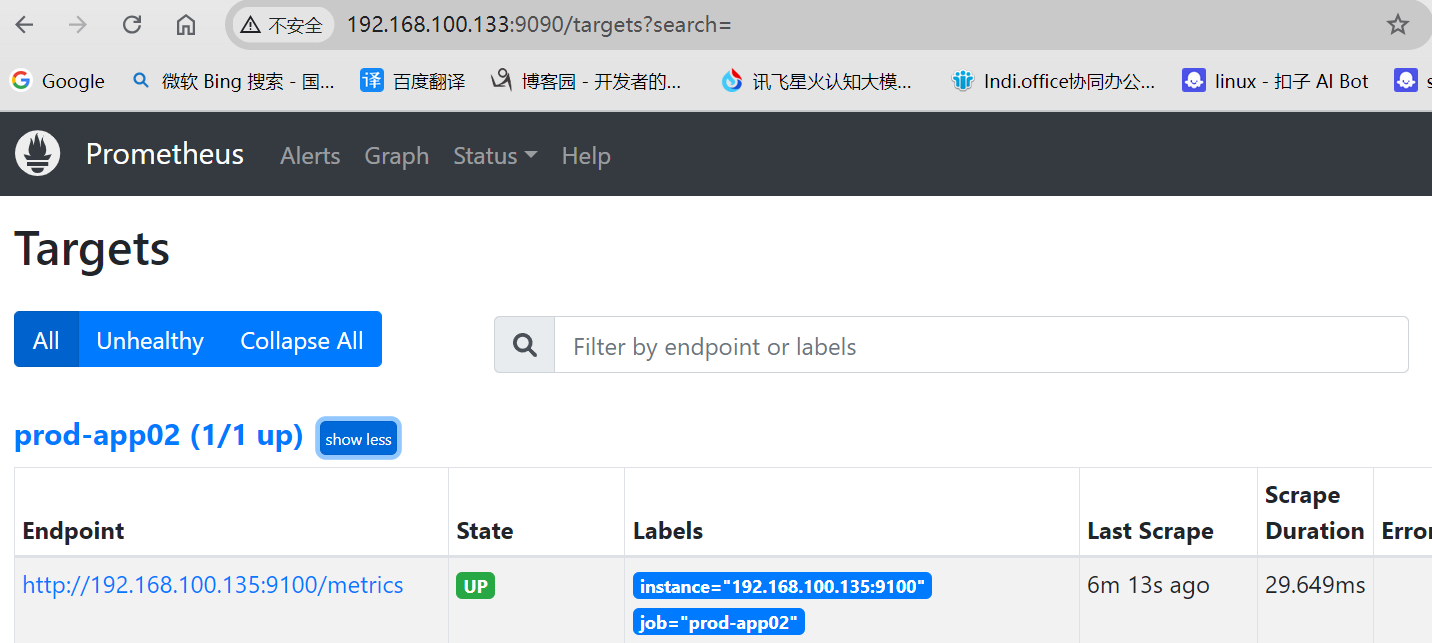The width and height of the screenshot is (1432, 643).
Task: Toggle Collapse All target groups
Action: 301,340
